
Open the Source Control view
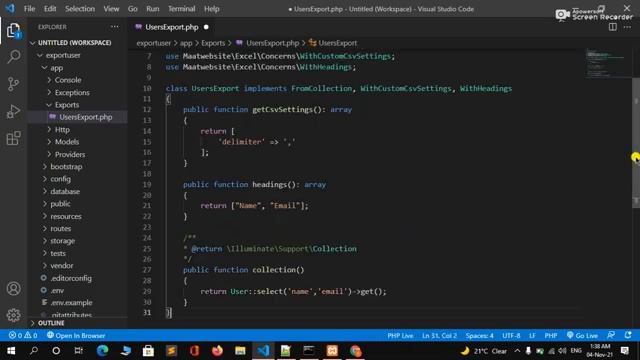pos(13,84)
